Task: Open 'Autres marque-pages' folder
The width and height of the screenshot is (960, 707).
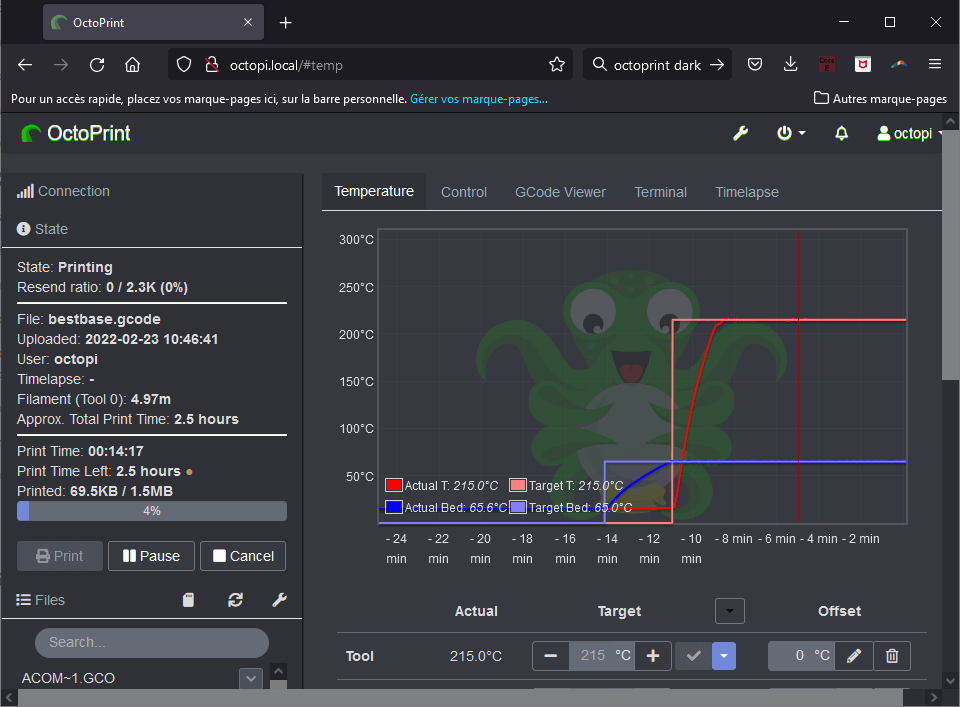Action: click(x=880, y=99)
